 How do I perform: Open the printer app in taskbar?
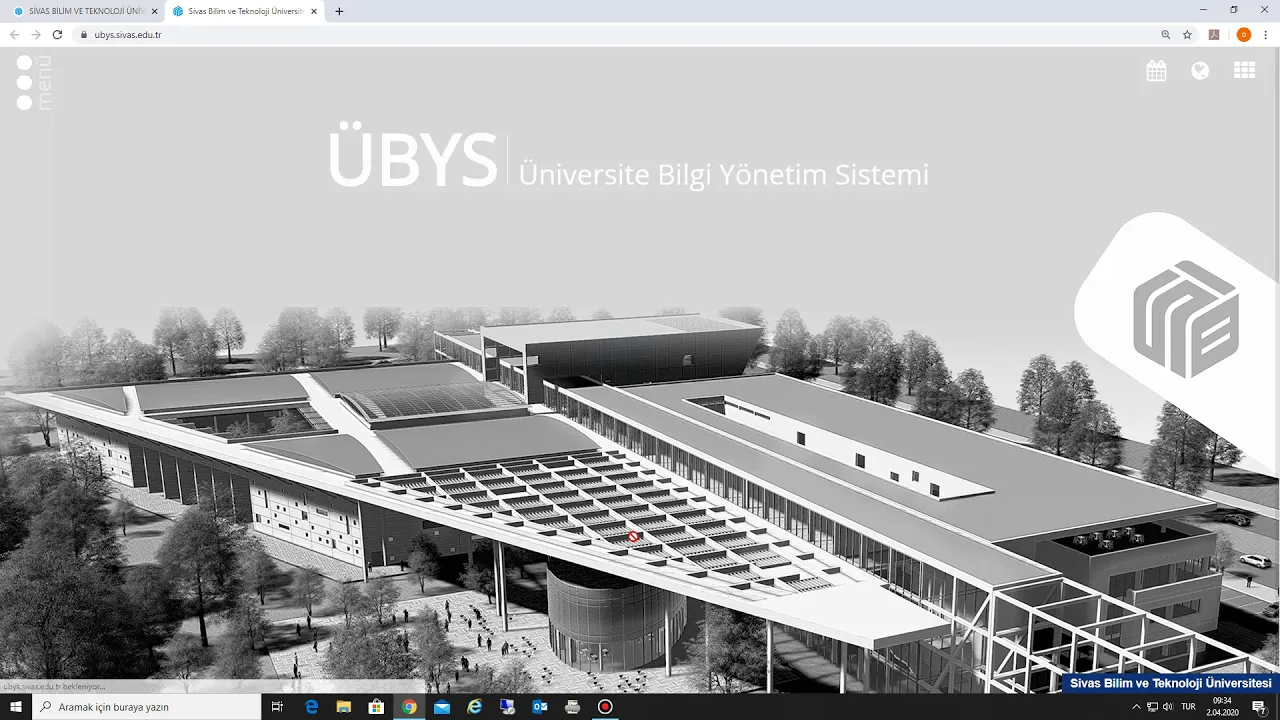572,706
